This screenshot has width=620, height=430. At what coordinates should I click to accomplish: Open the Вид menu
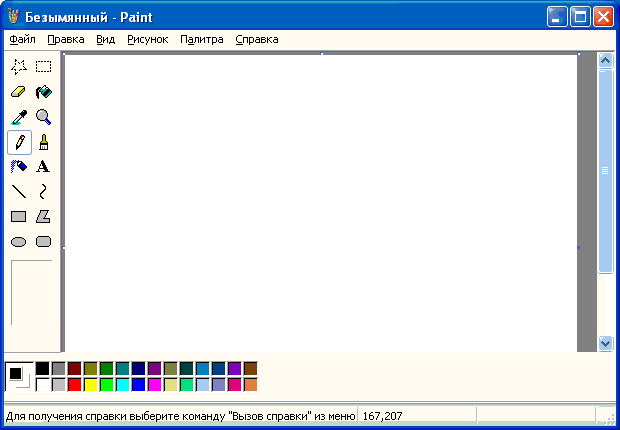[x=106, y=40]
